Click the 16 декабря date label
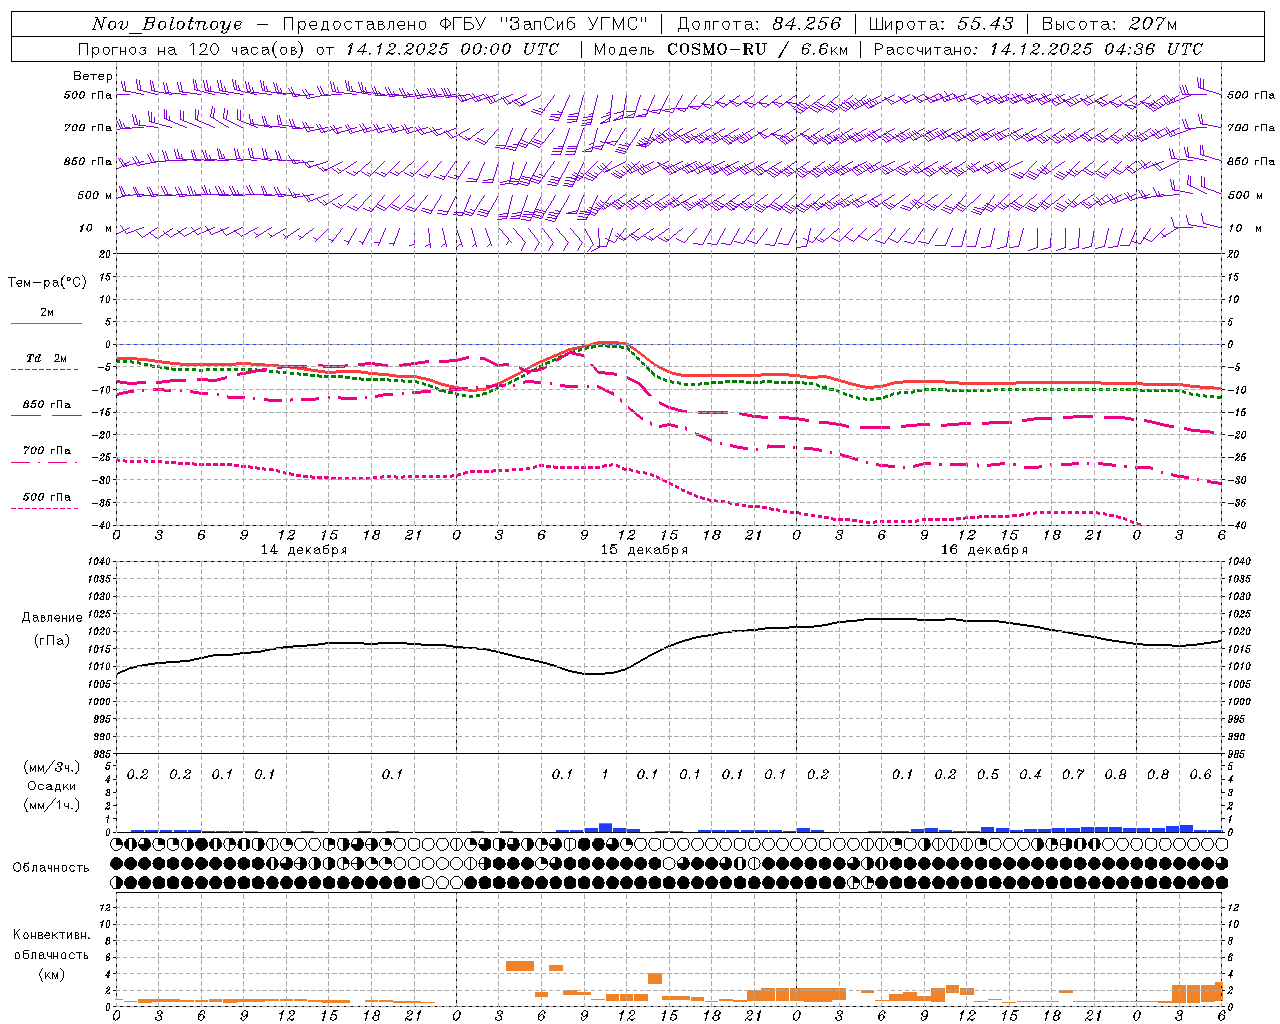The height and width of the screenshot is (1024, 1280). (984, 550)
